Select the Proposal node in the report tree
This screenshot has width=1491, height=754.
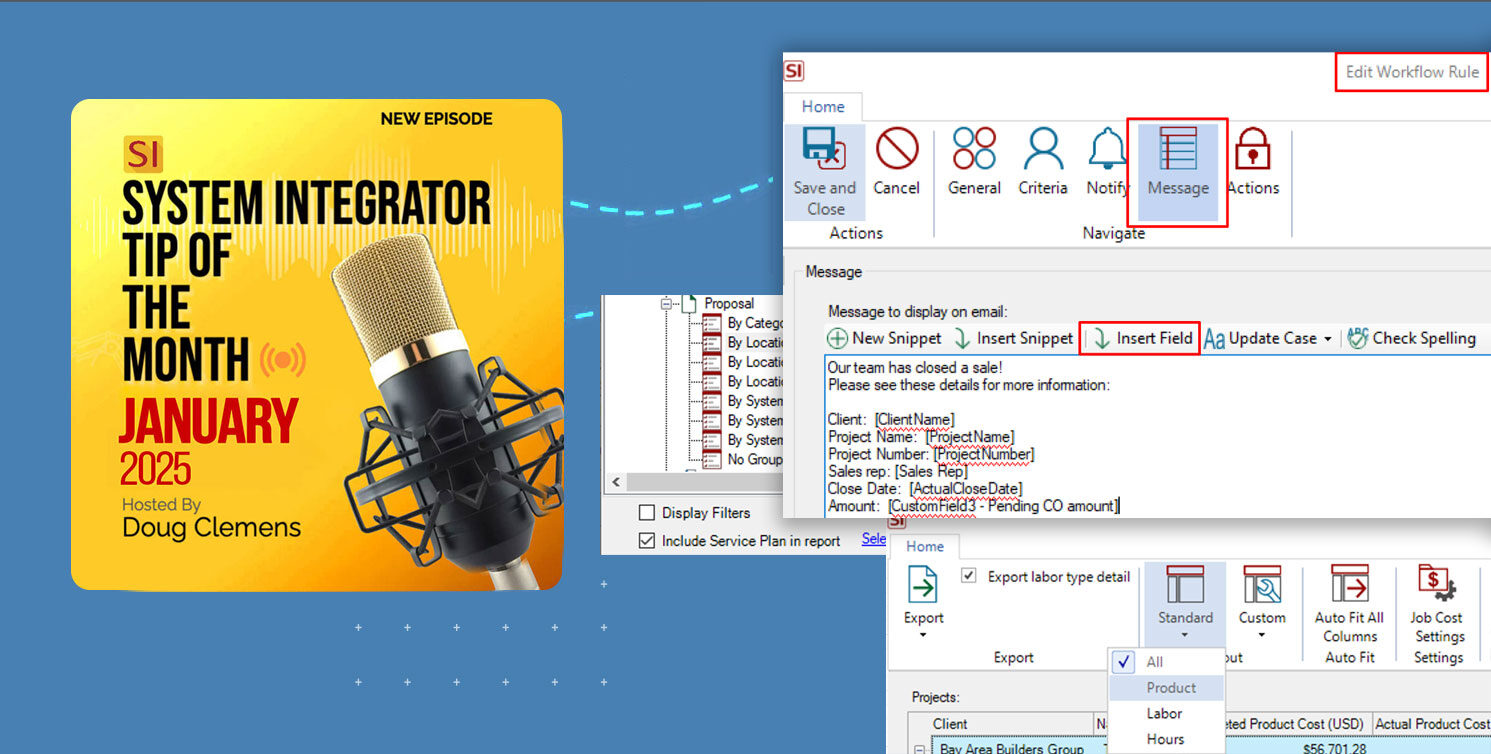point(729,303)
